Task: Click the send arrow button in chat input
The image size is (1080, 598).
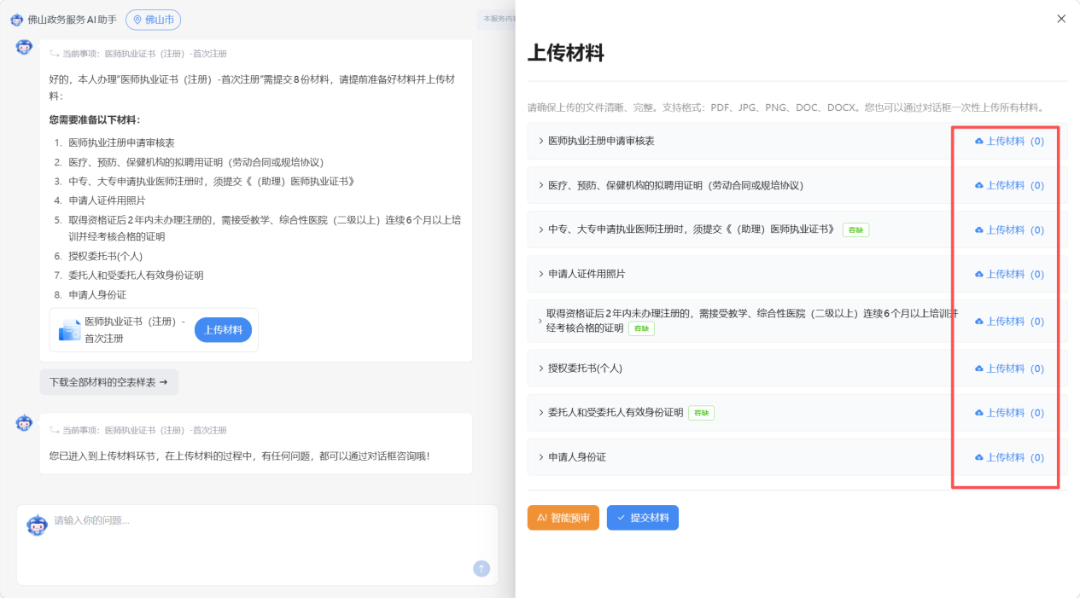Action: [481, 568]
